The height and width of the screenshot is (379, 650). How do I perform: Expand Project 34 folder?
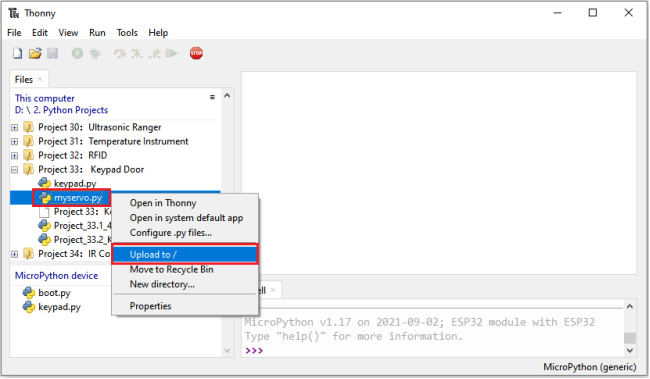15,254
